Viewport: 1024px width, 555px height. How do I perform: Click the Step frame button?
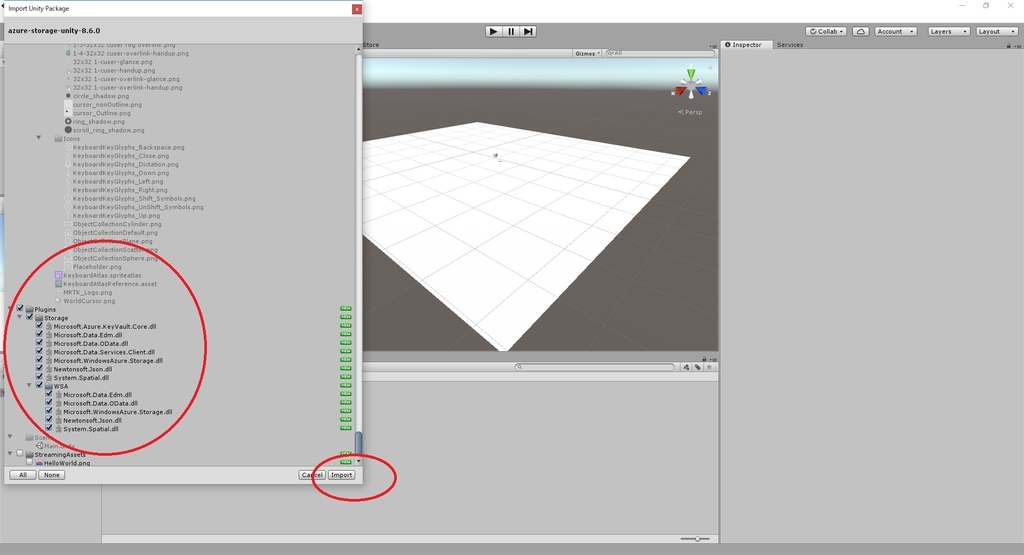pyautogui.click(x=528, y=31)
